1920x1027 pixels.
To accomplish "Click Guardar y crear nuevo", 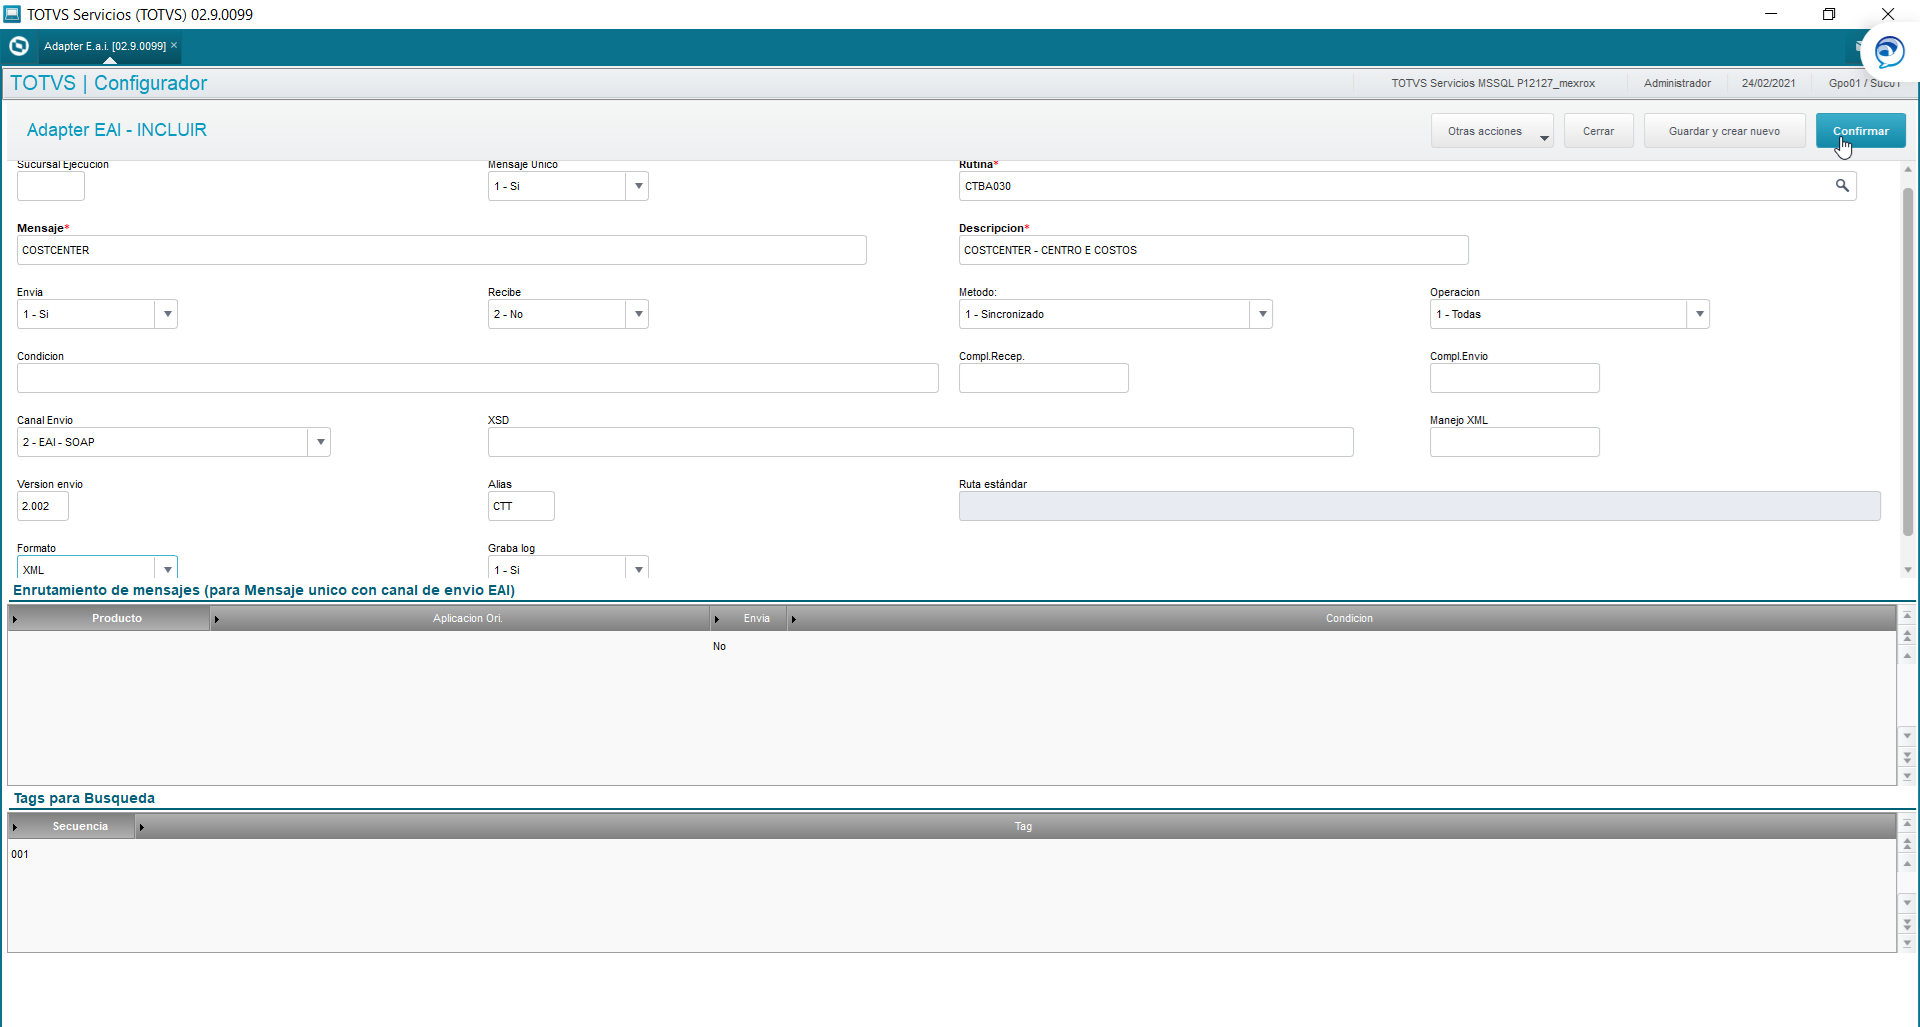I will (x=1724, y=131).
